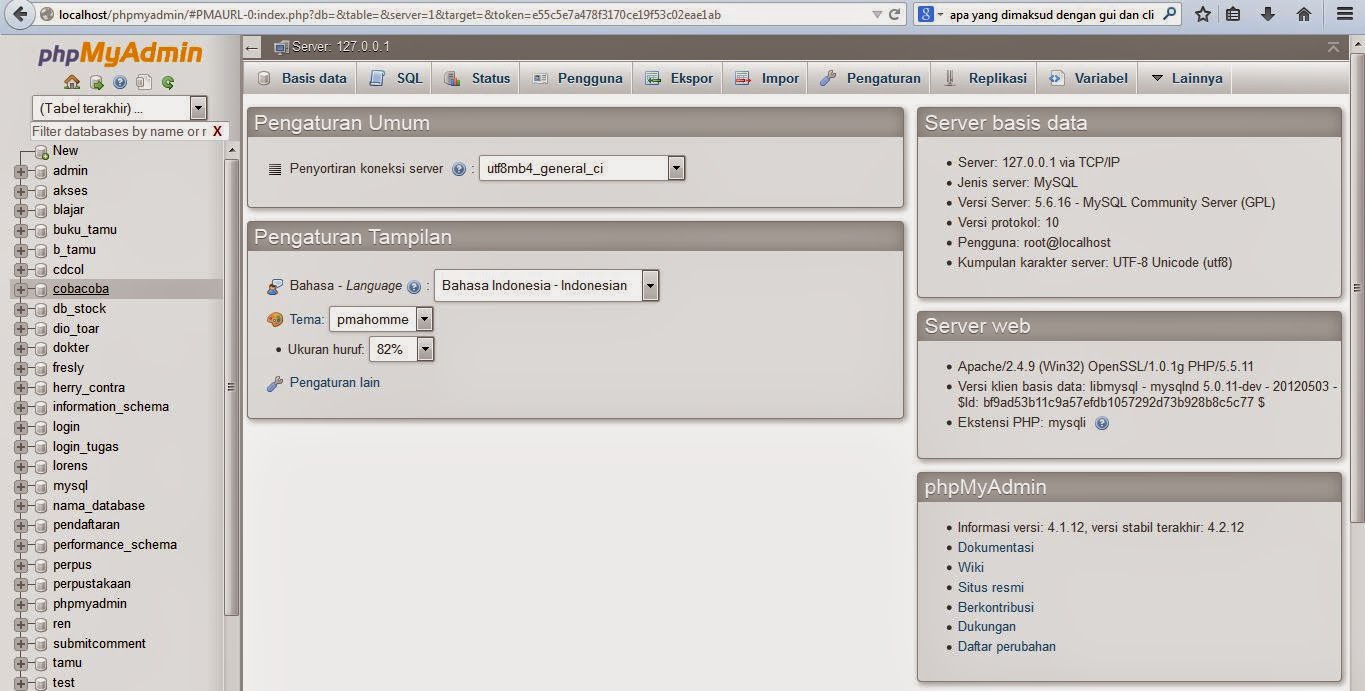Click the collapse page header arrow icon
This screenshot has height=691, width=1365.
[x=1333, y=47]
